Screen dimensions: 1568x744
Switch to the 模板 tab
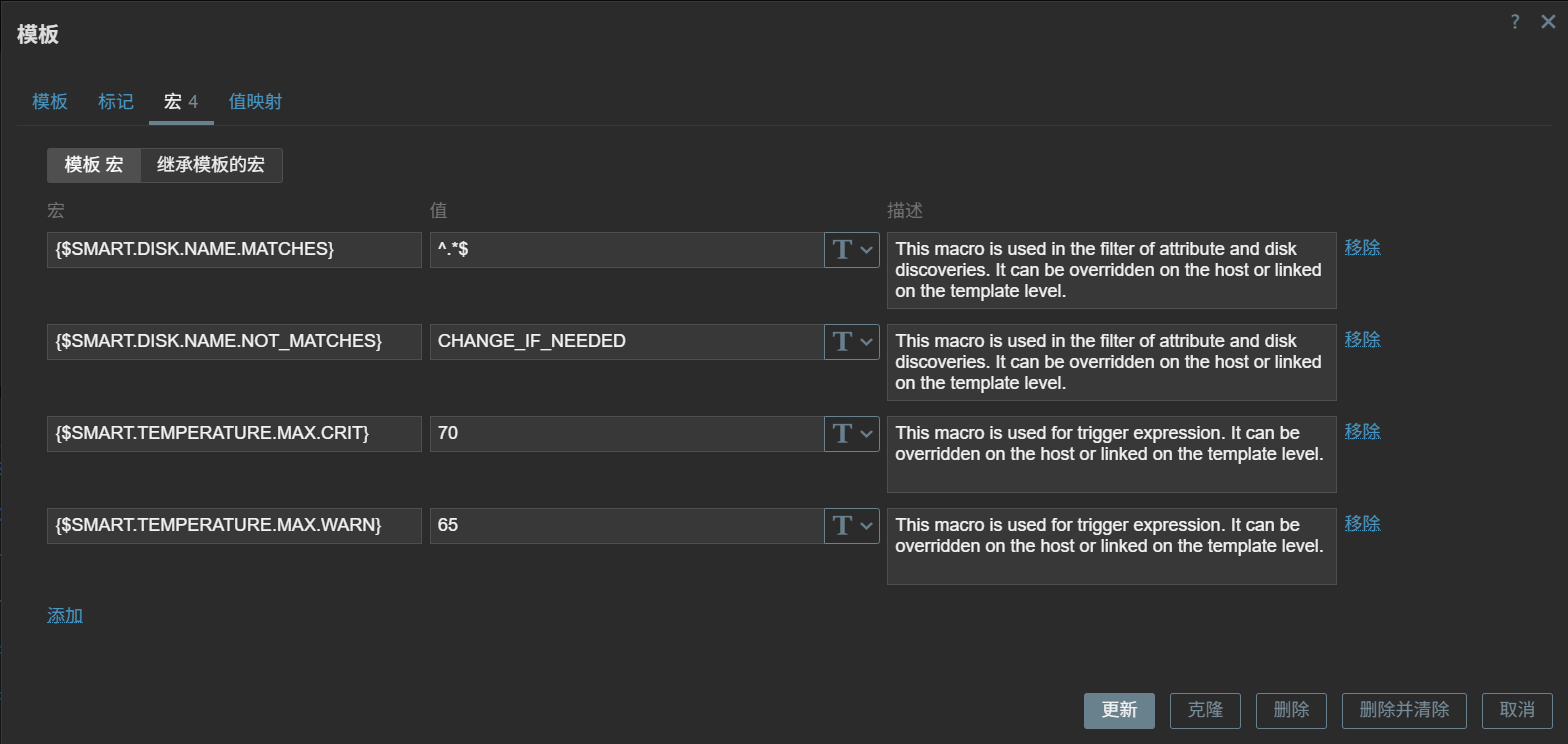[50, 102]
